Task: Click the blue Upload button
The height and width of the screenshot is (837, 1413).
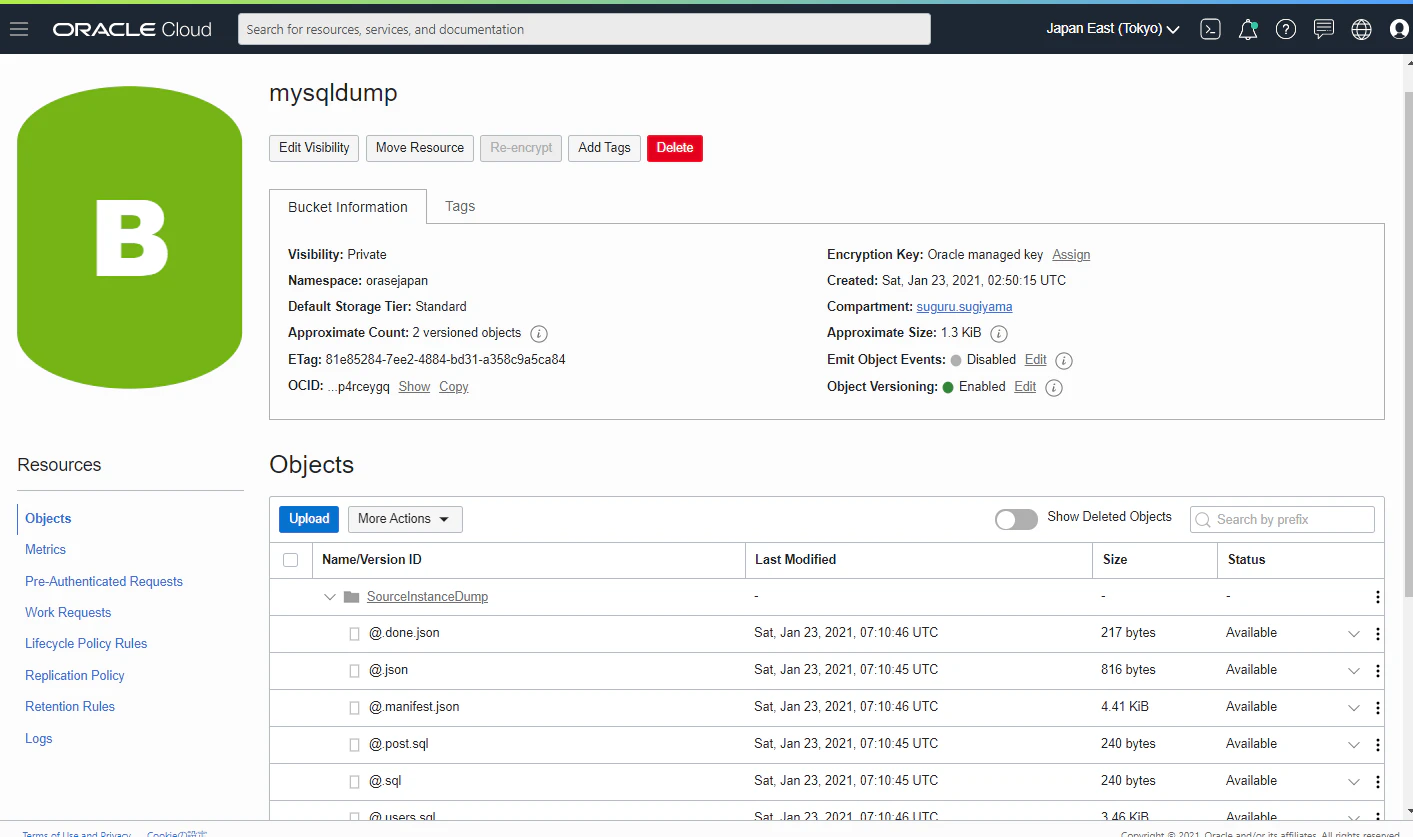Action: coord(309,519)
